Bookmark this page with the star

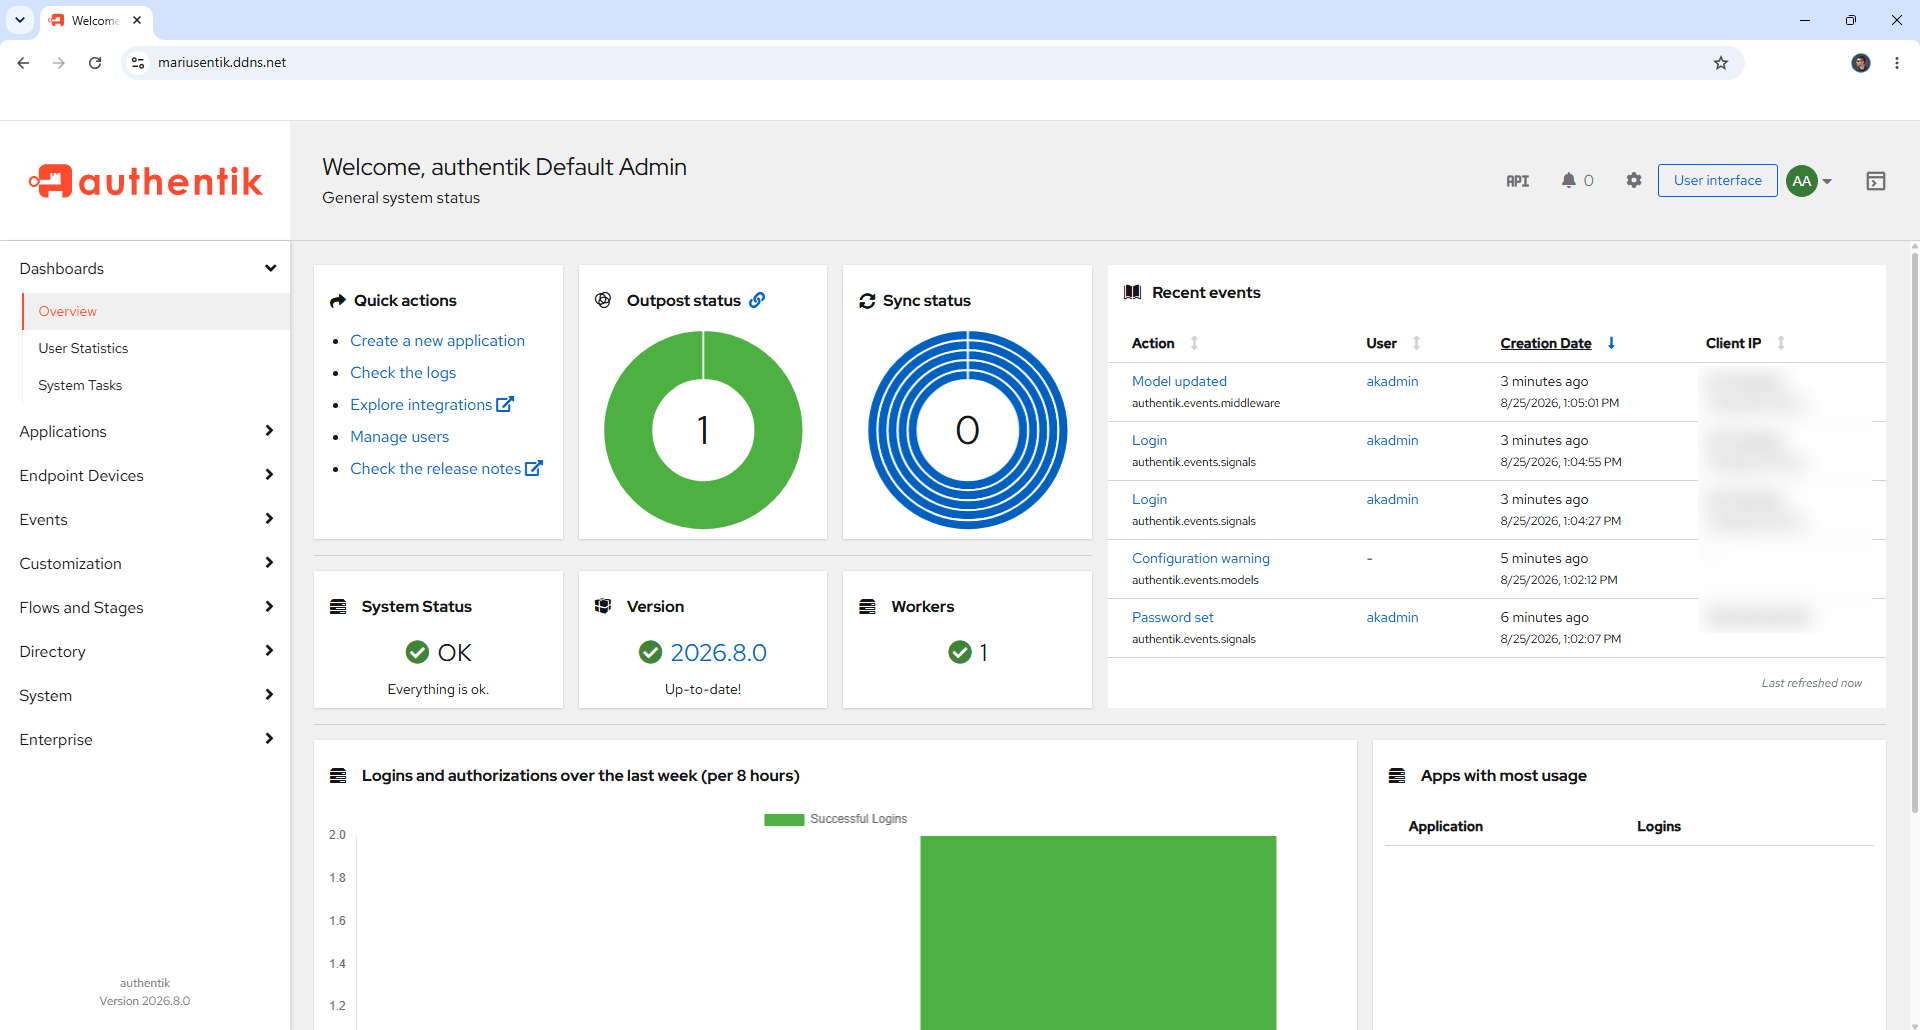click(x=1721, y=63)
